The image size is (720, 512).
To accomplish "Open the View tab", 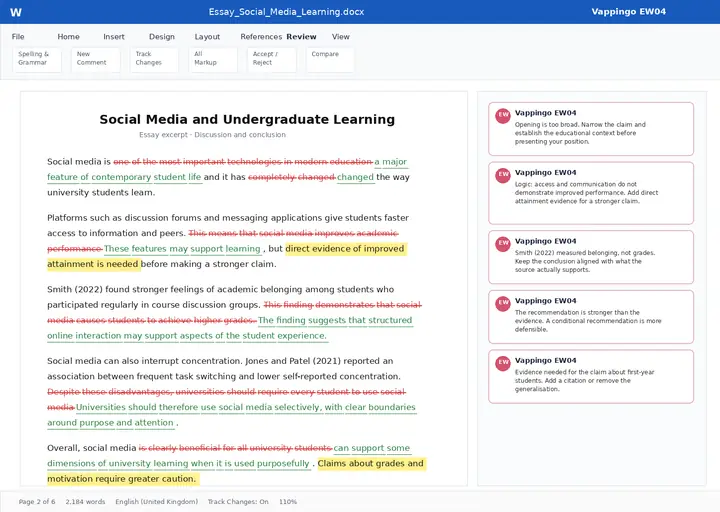I will point(341,37).
